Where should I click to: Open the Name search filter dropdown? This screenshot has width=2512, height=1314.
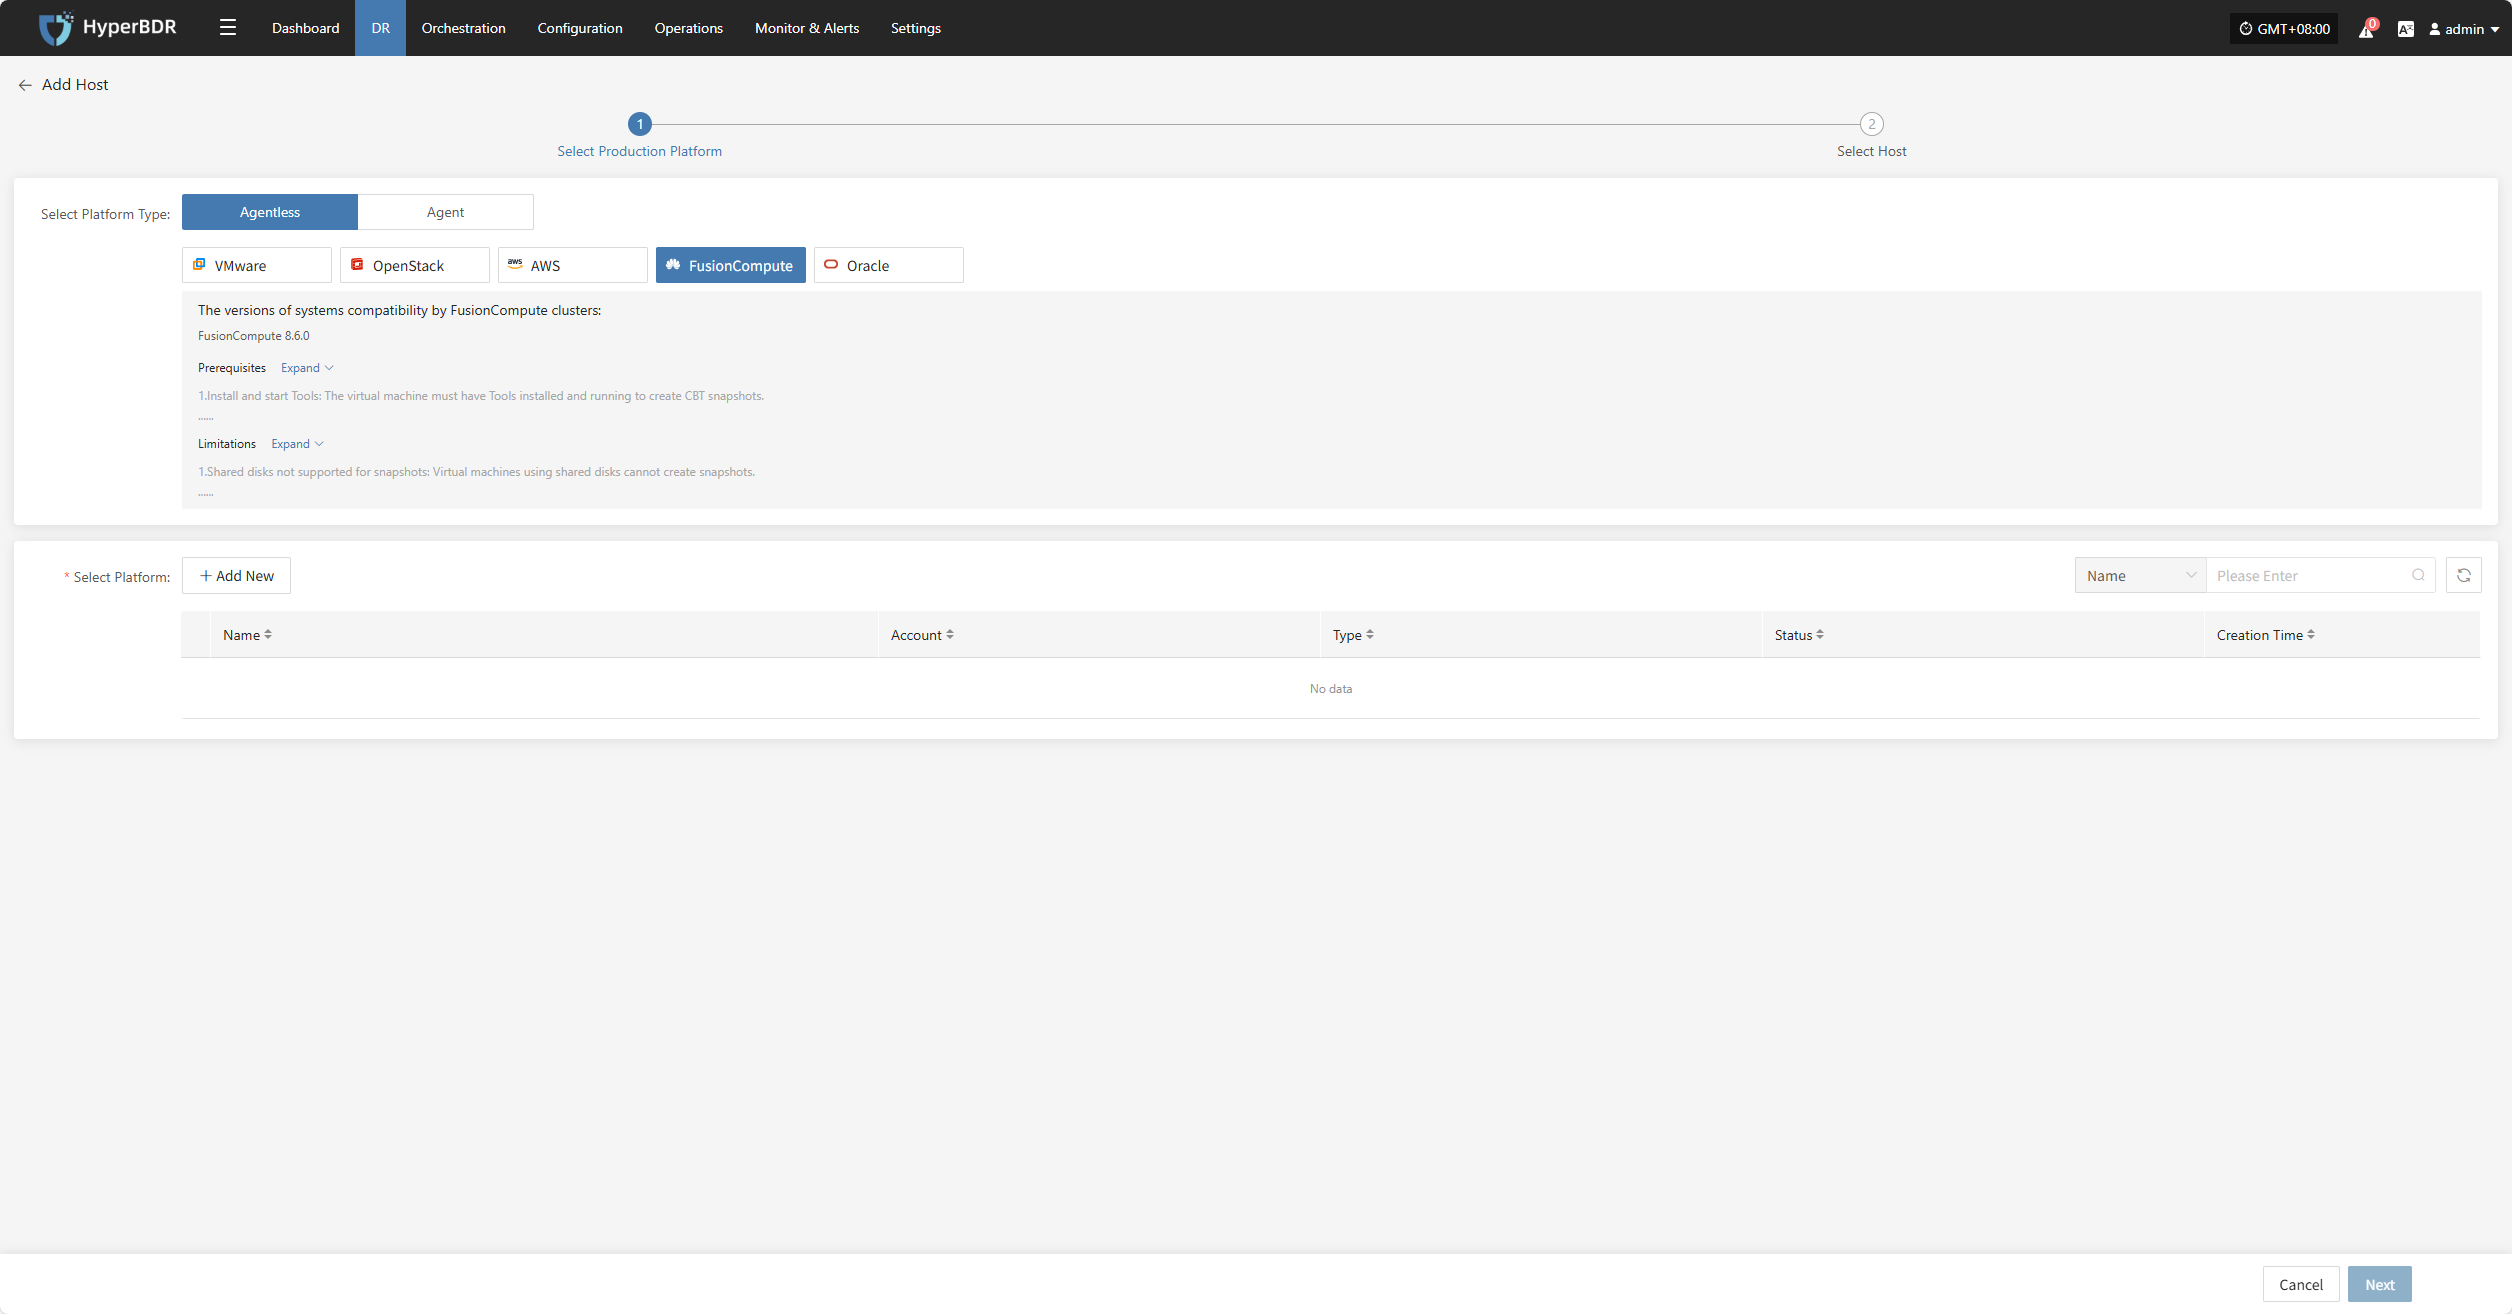2140,575
